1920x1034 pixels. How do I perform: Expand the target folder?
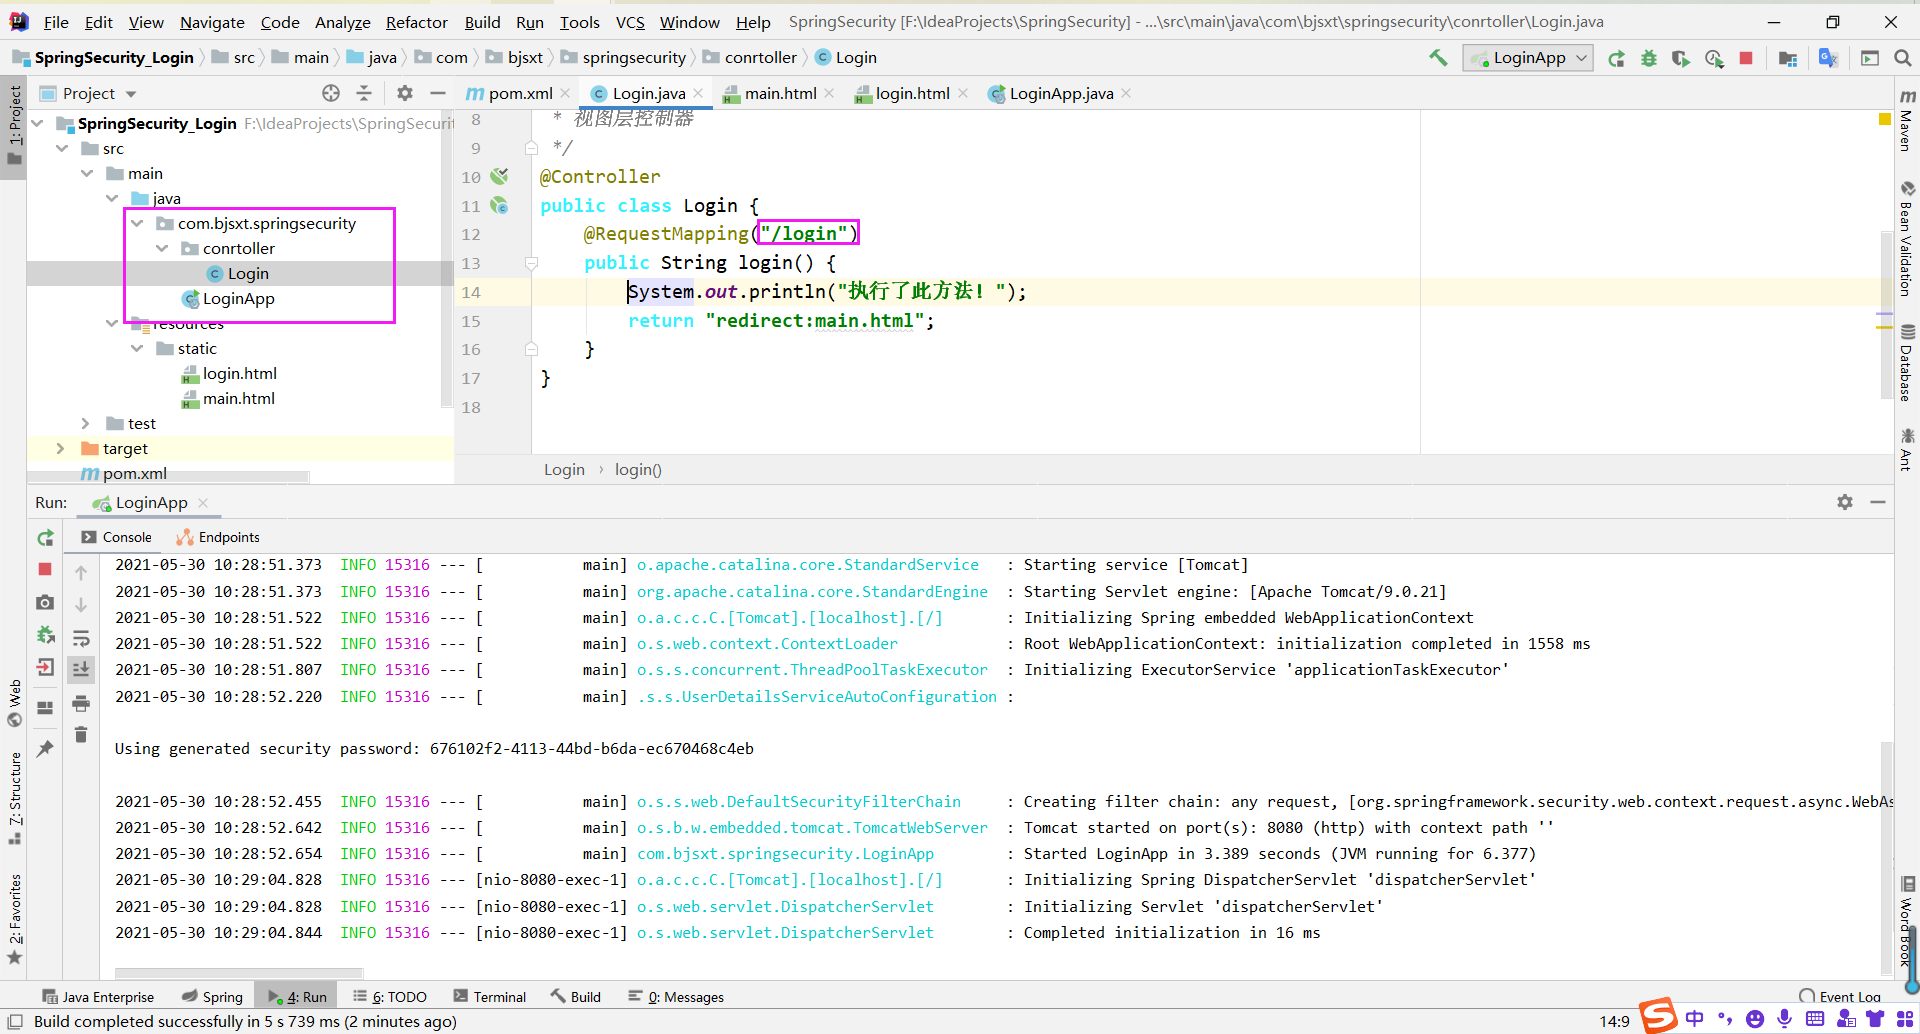(61, 448)
